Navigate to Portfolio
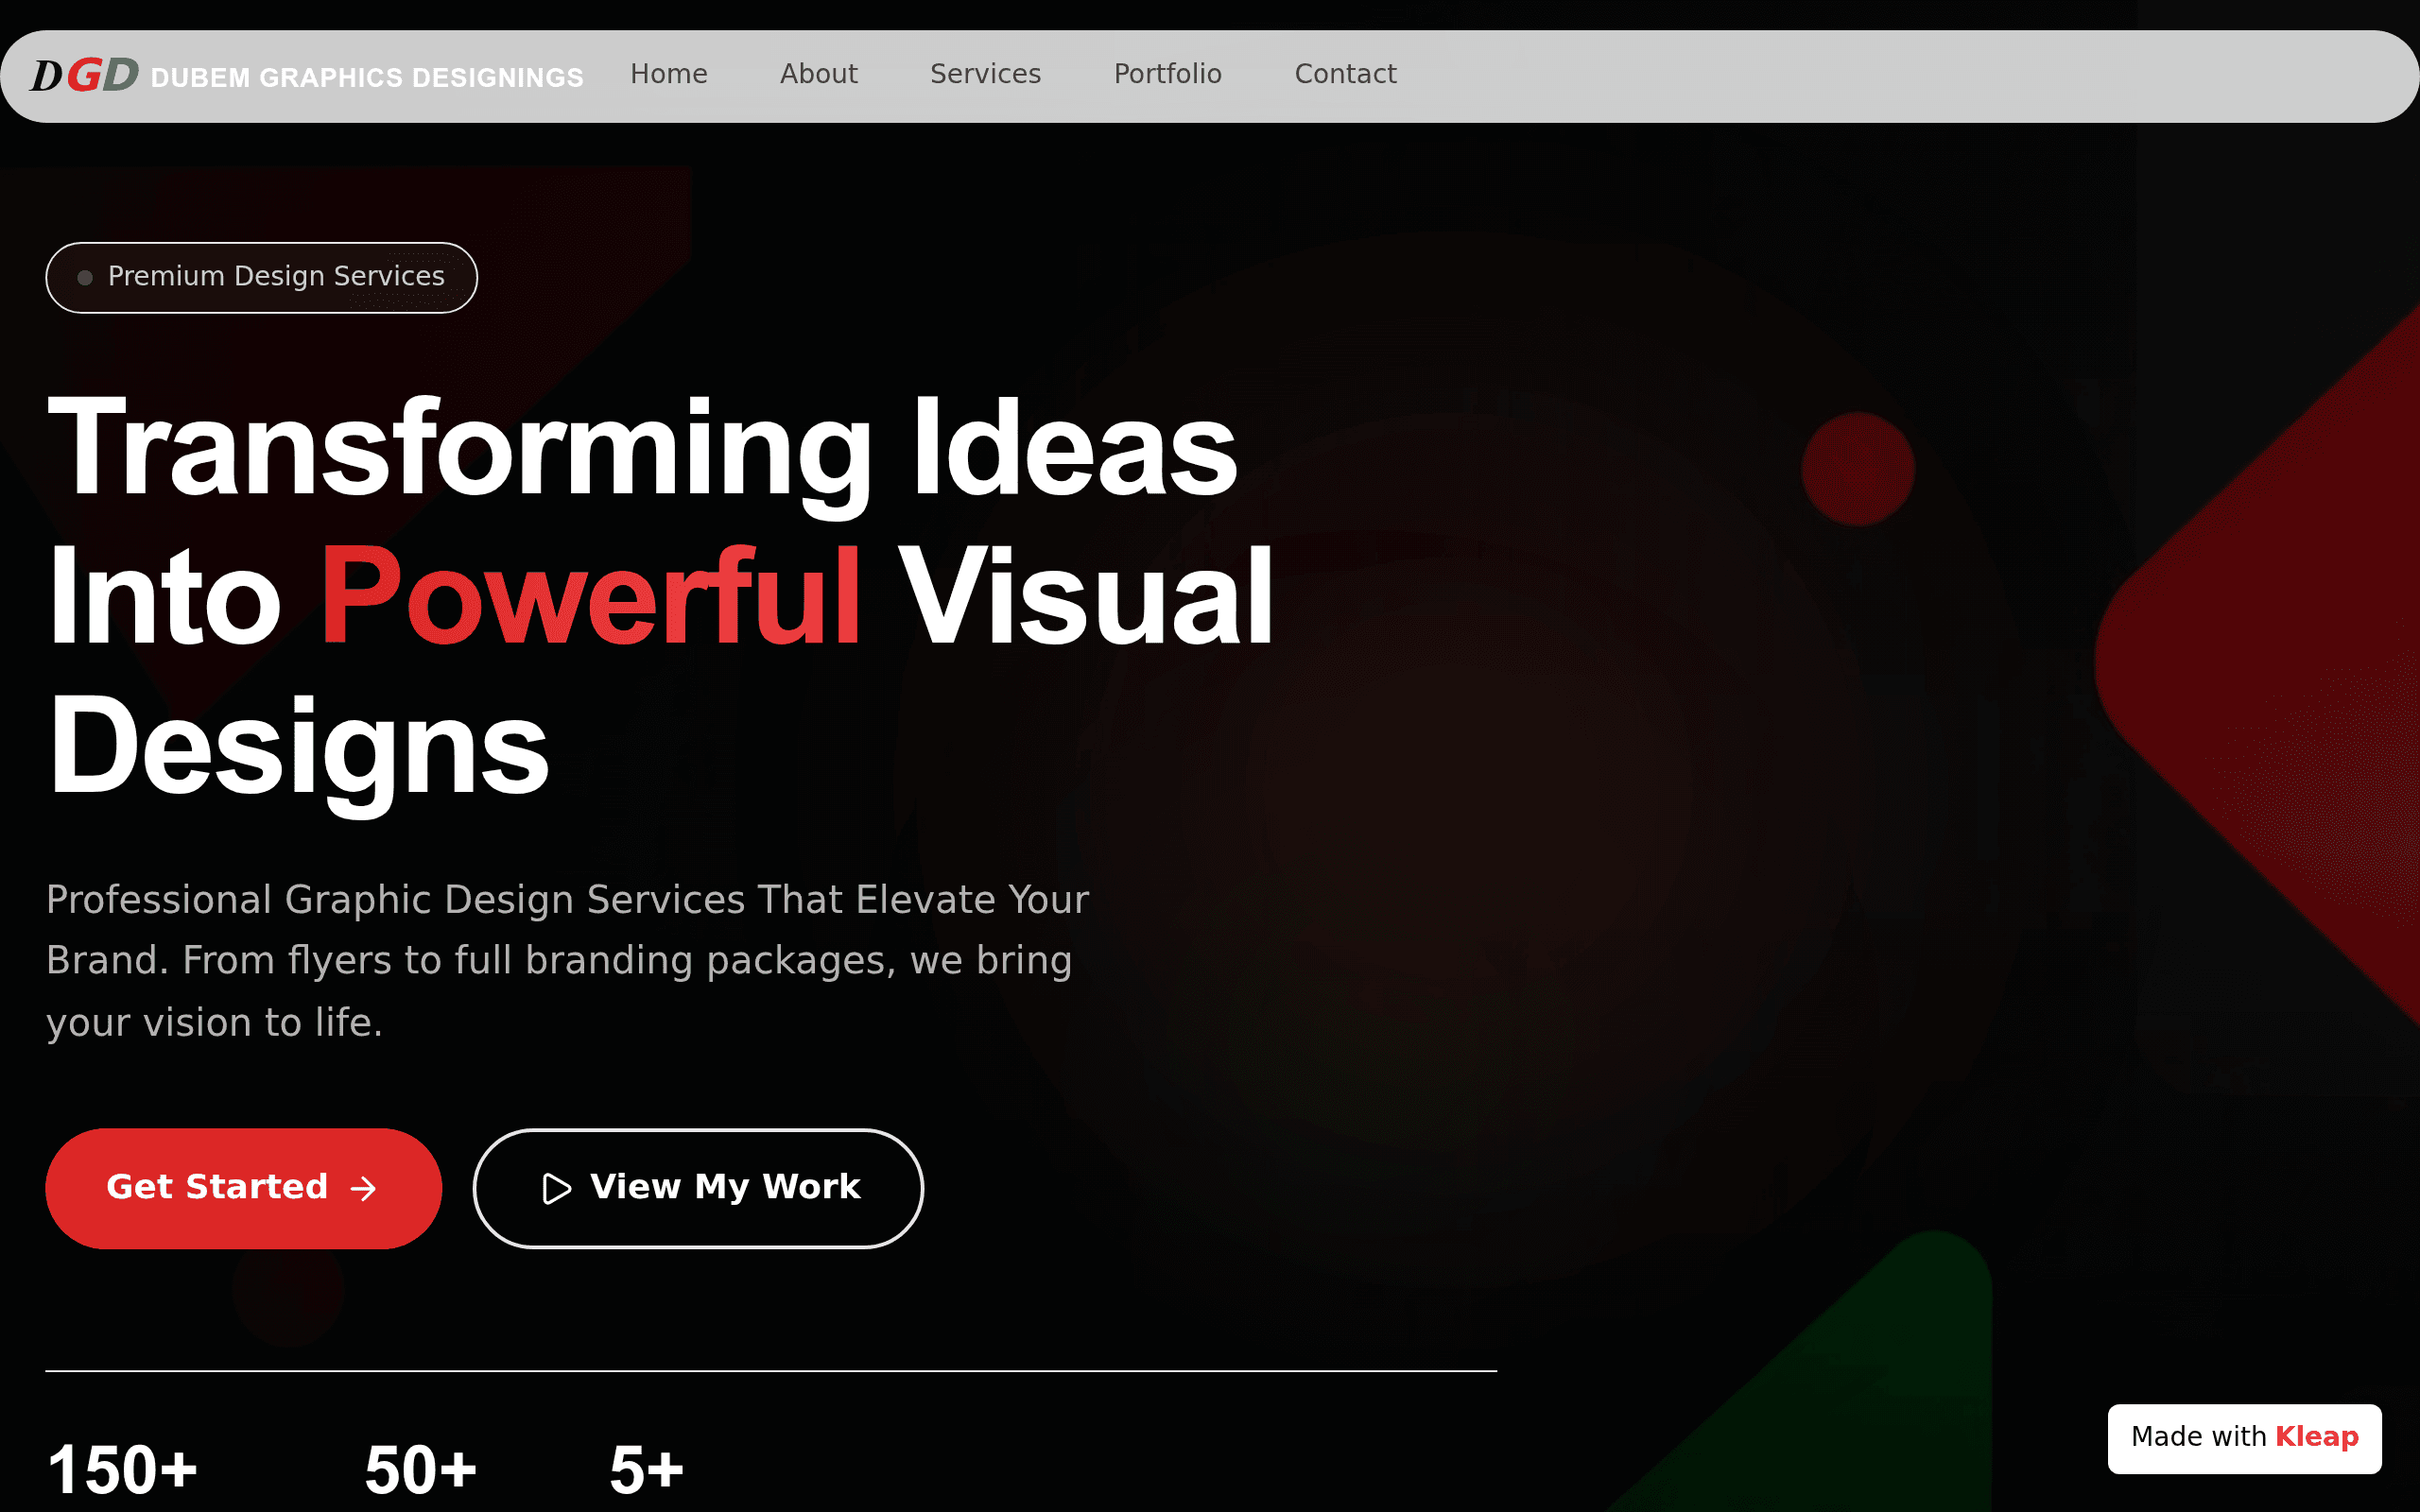Screen dimensions: 2420x1512 click(1168, 74)
